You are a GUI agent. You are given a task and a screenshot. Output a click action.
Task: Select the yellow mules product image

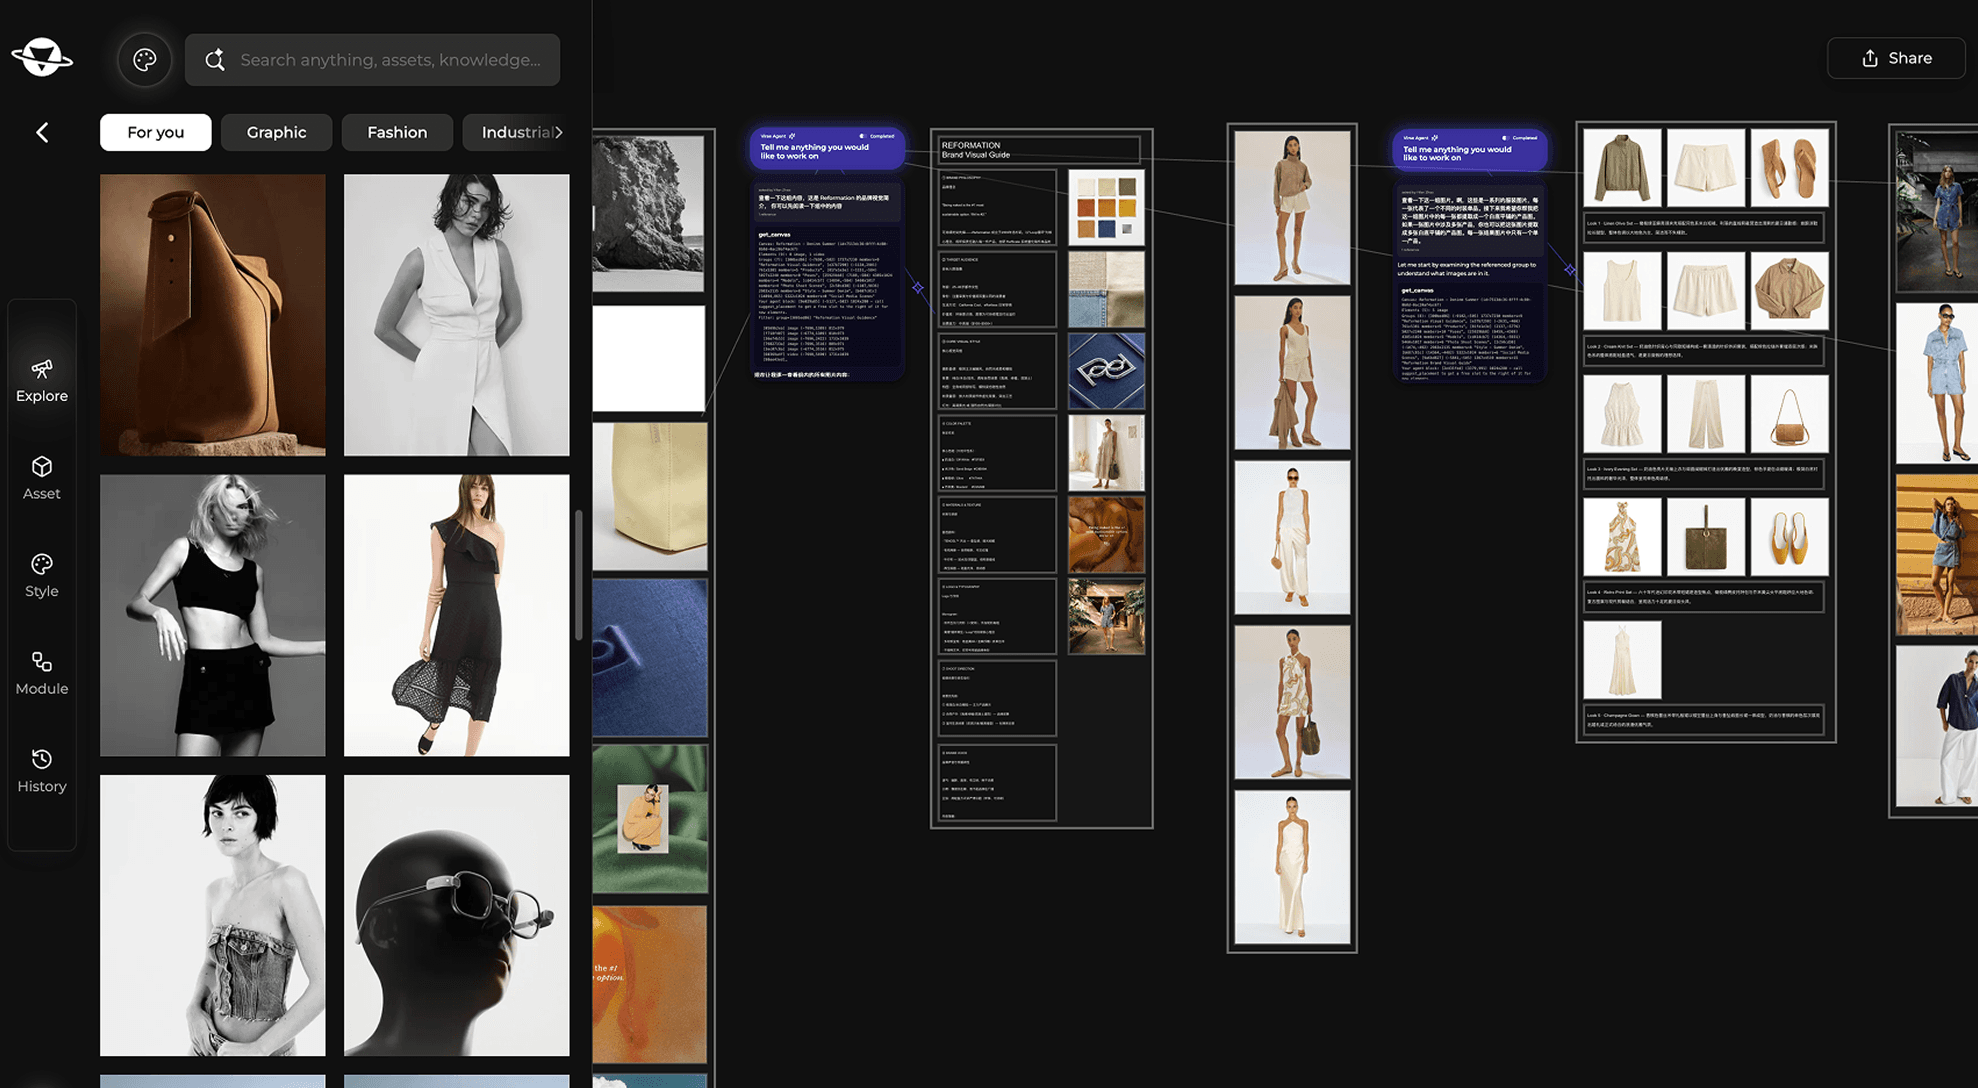pyautogui.click(x=1789, y=537)
